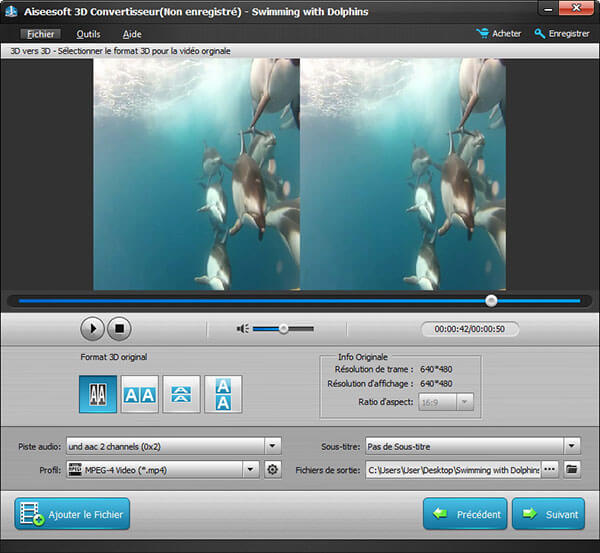Expand the Piste audio dropdown

272,446
